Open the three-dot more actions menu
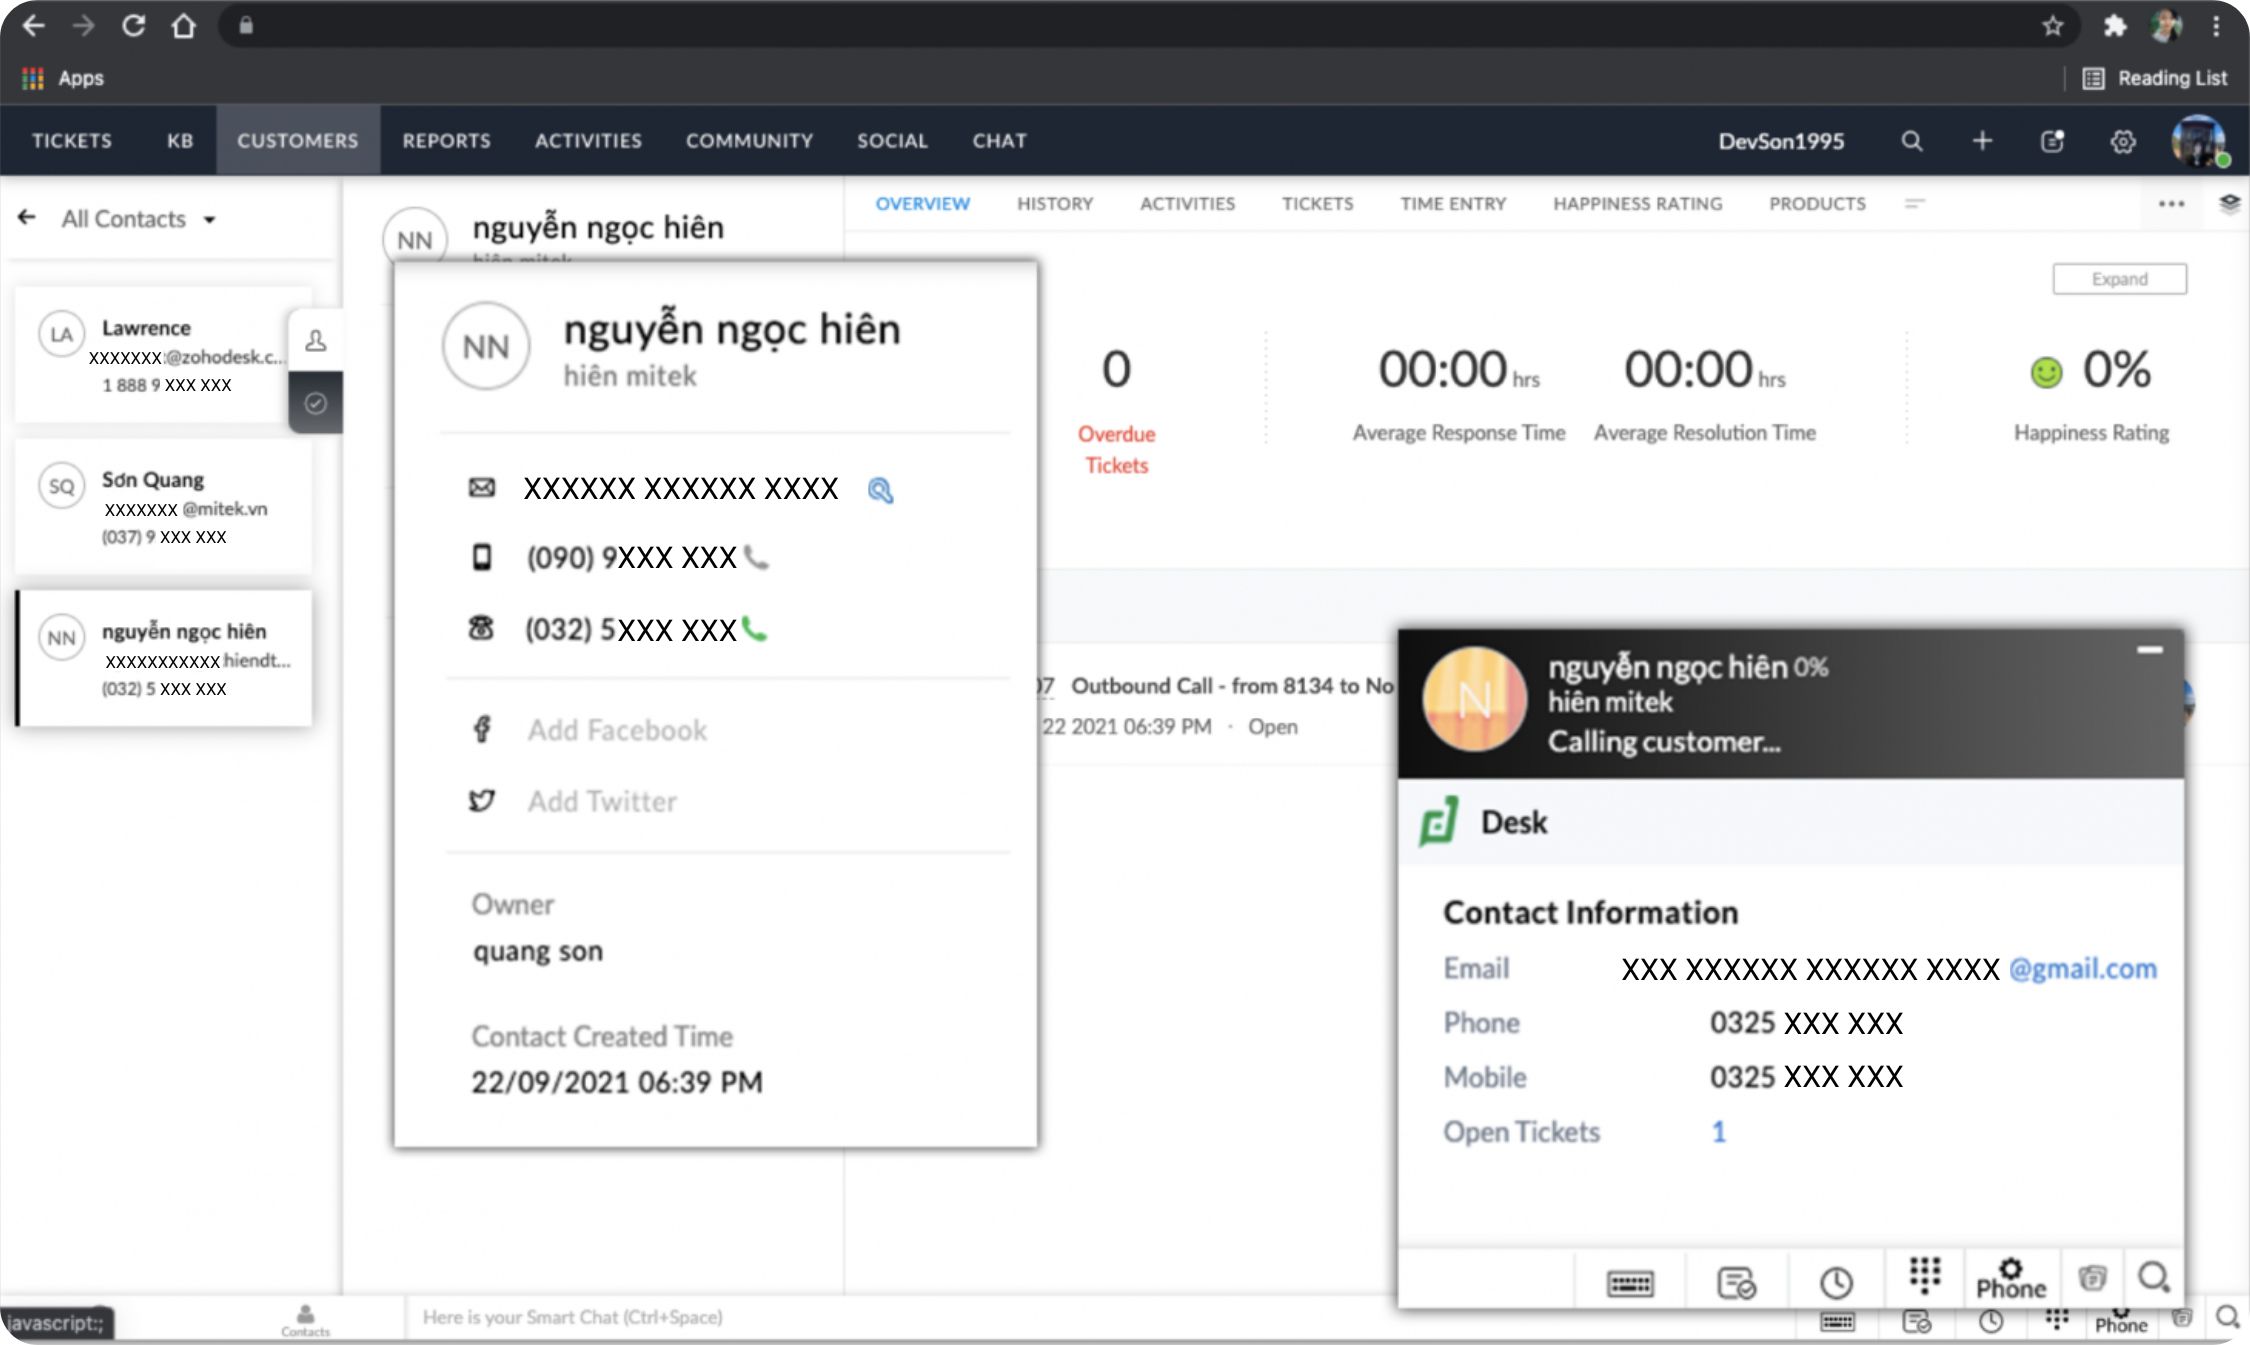 [x=2171, y=204]
